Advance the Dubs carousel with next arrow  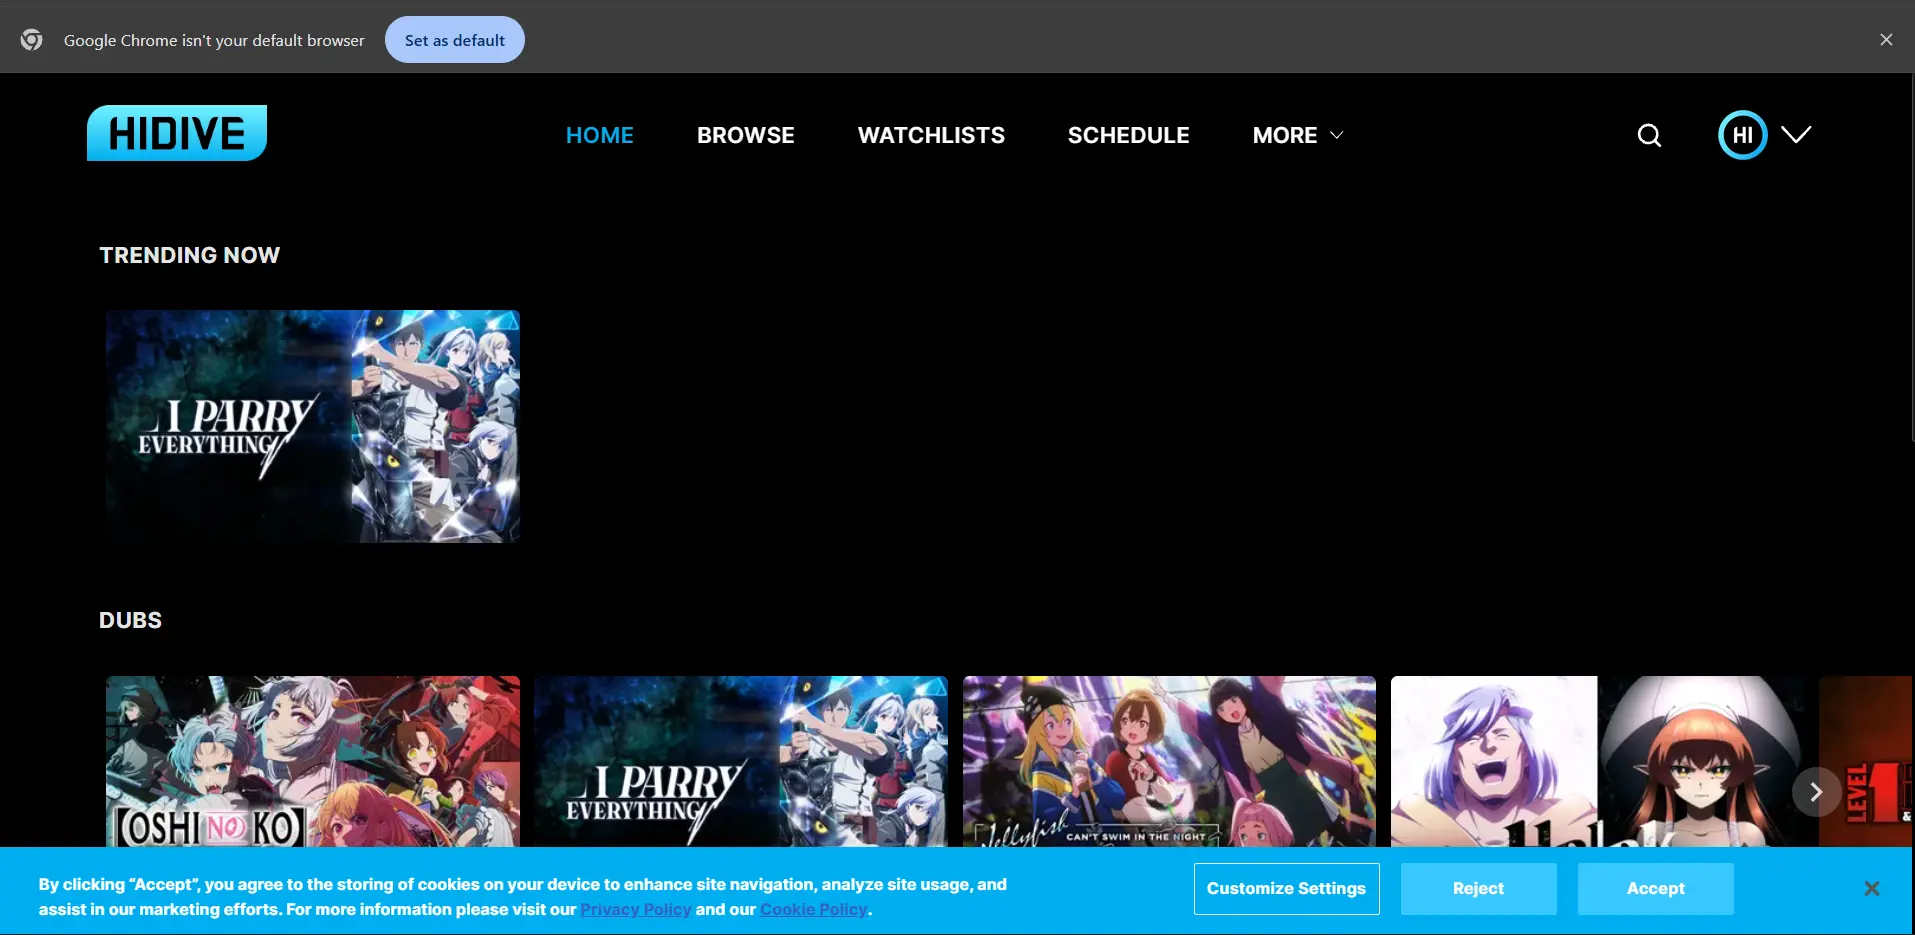pos(1816,792)
